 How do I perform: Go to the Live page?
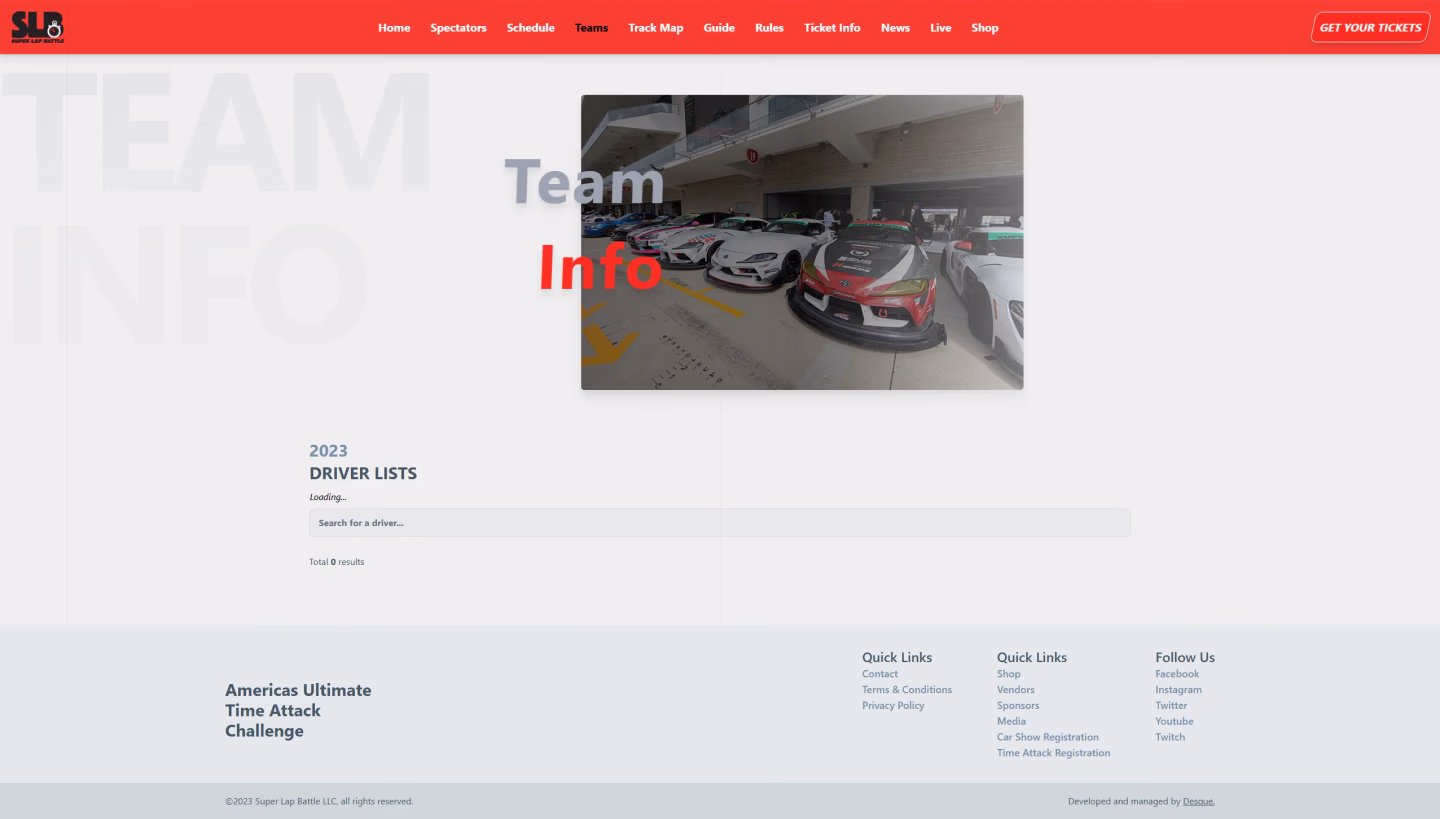(x=940, y=28)
